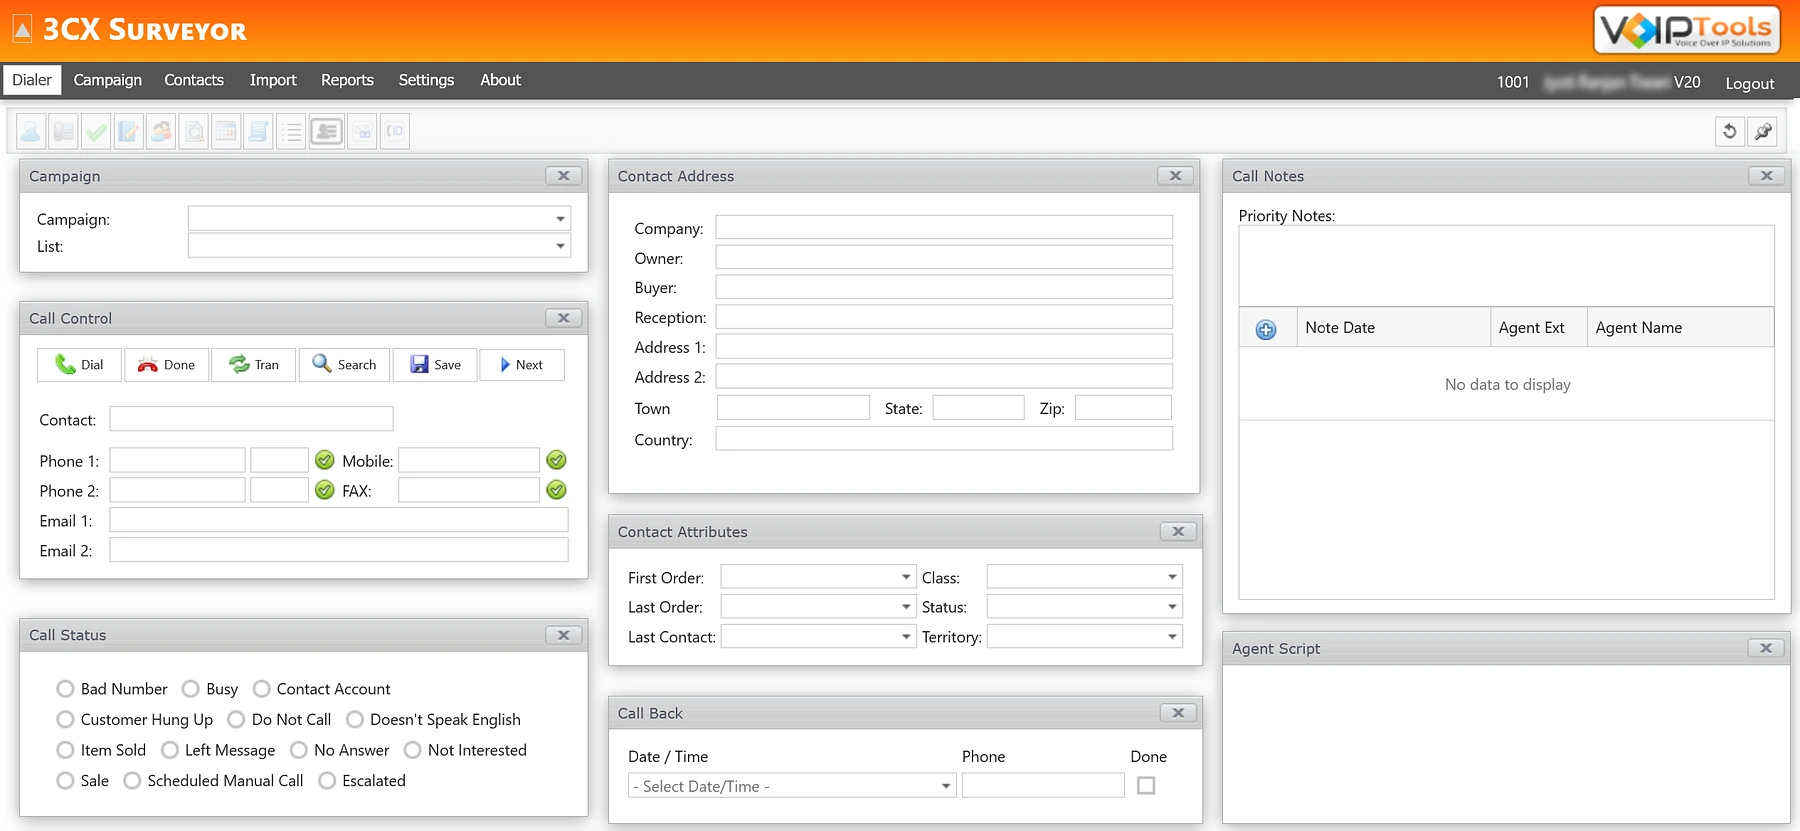
Task: Click the notebook with pencil toolbar icon
Action: click(129, 131)
